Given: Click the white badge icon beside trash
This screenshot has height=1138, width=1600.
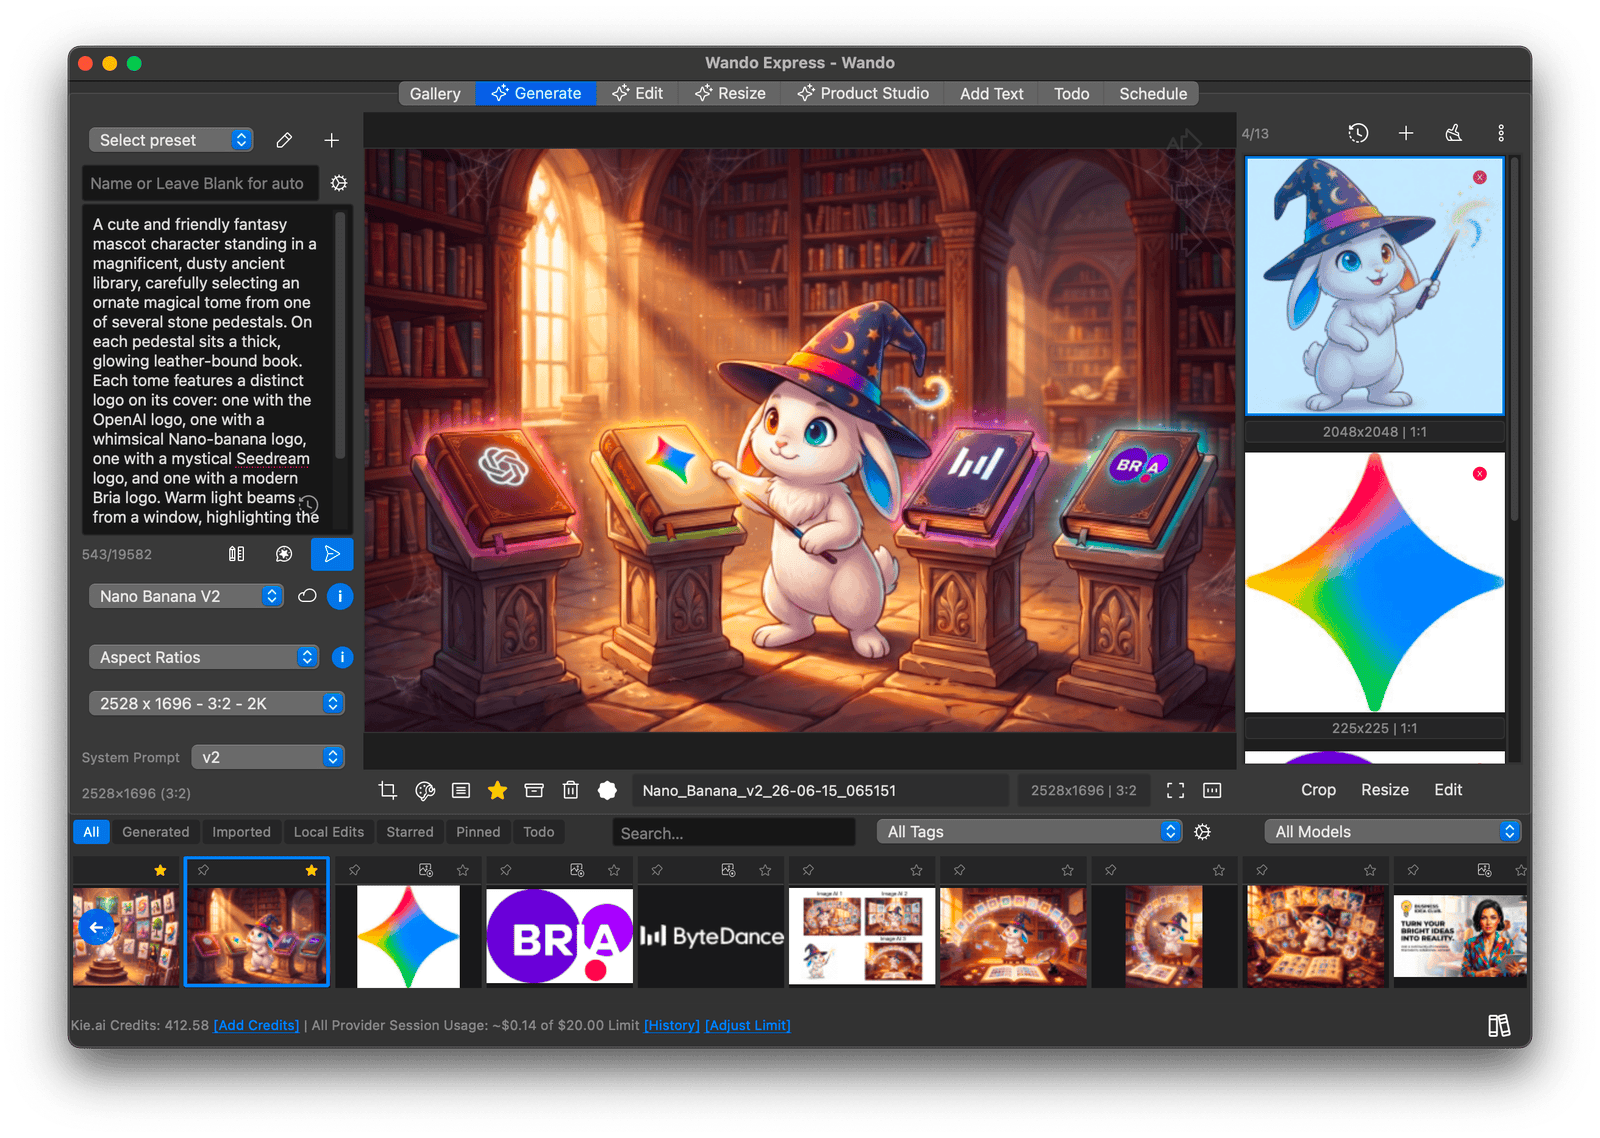Looking at the screenshot, I should pyautogui.click(x=607, y=790).
